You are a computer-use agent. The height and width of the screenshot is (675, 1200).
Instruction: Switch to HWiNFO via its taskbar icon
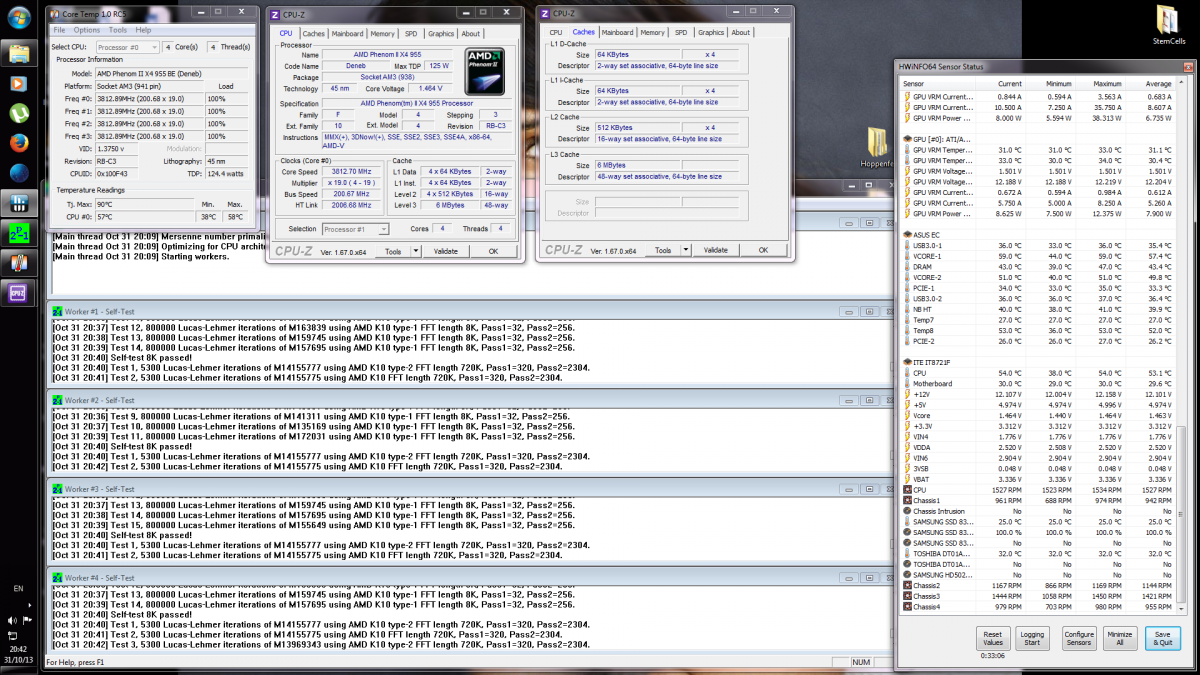pos(18,203)
